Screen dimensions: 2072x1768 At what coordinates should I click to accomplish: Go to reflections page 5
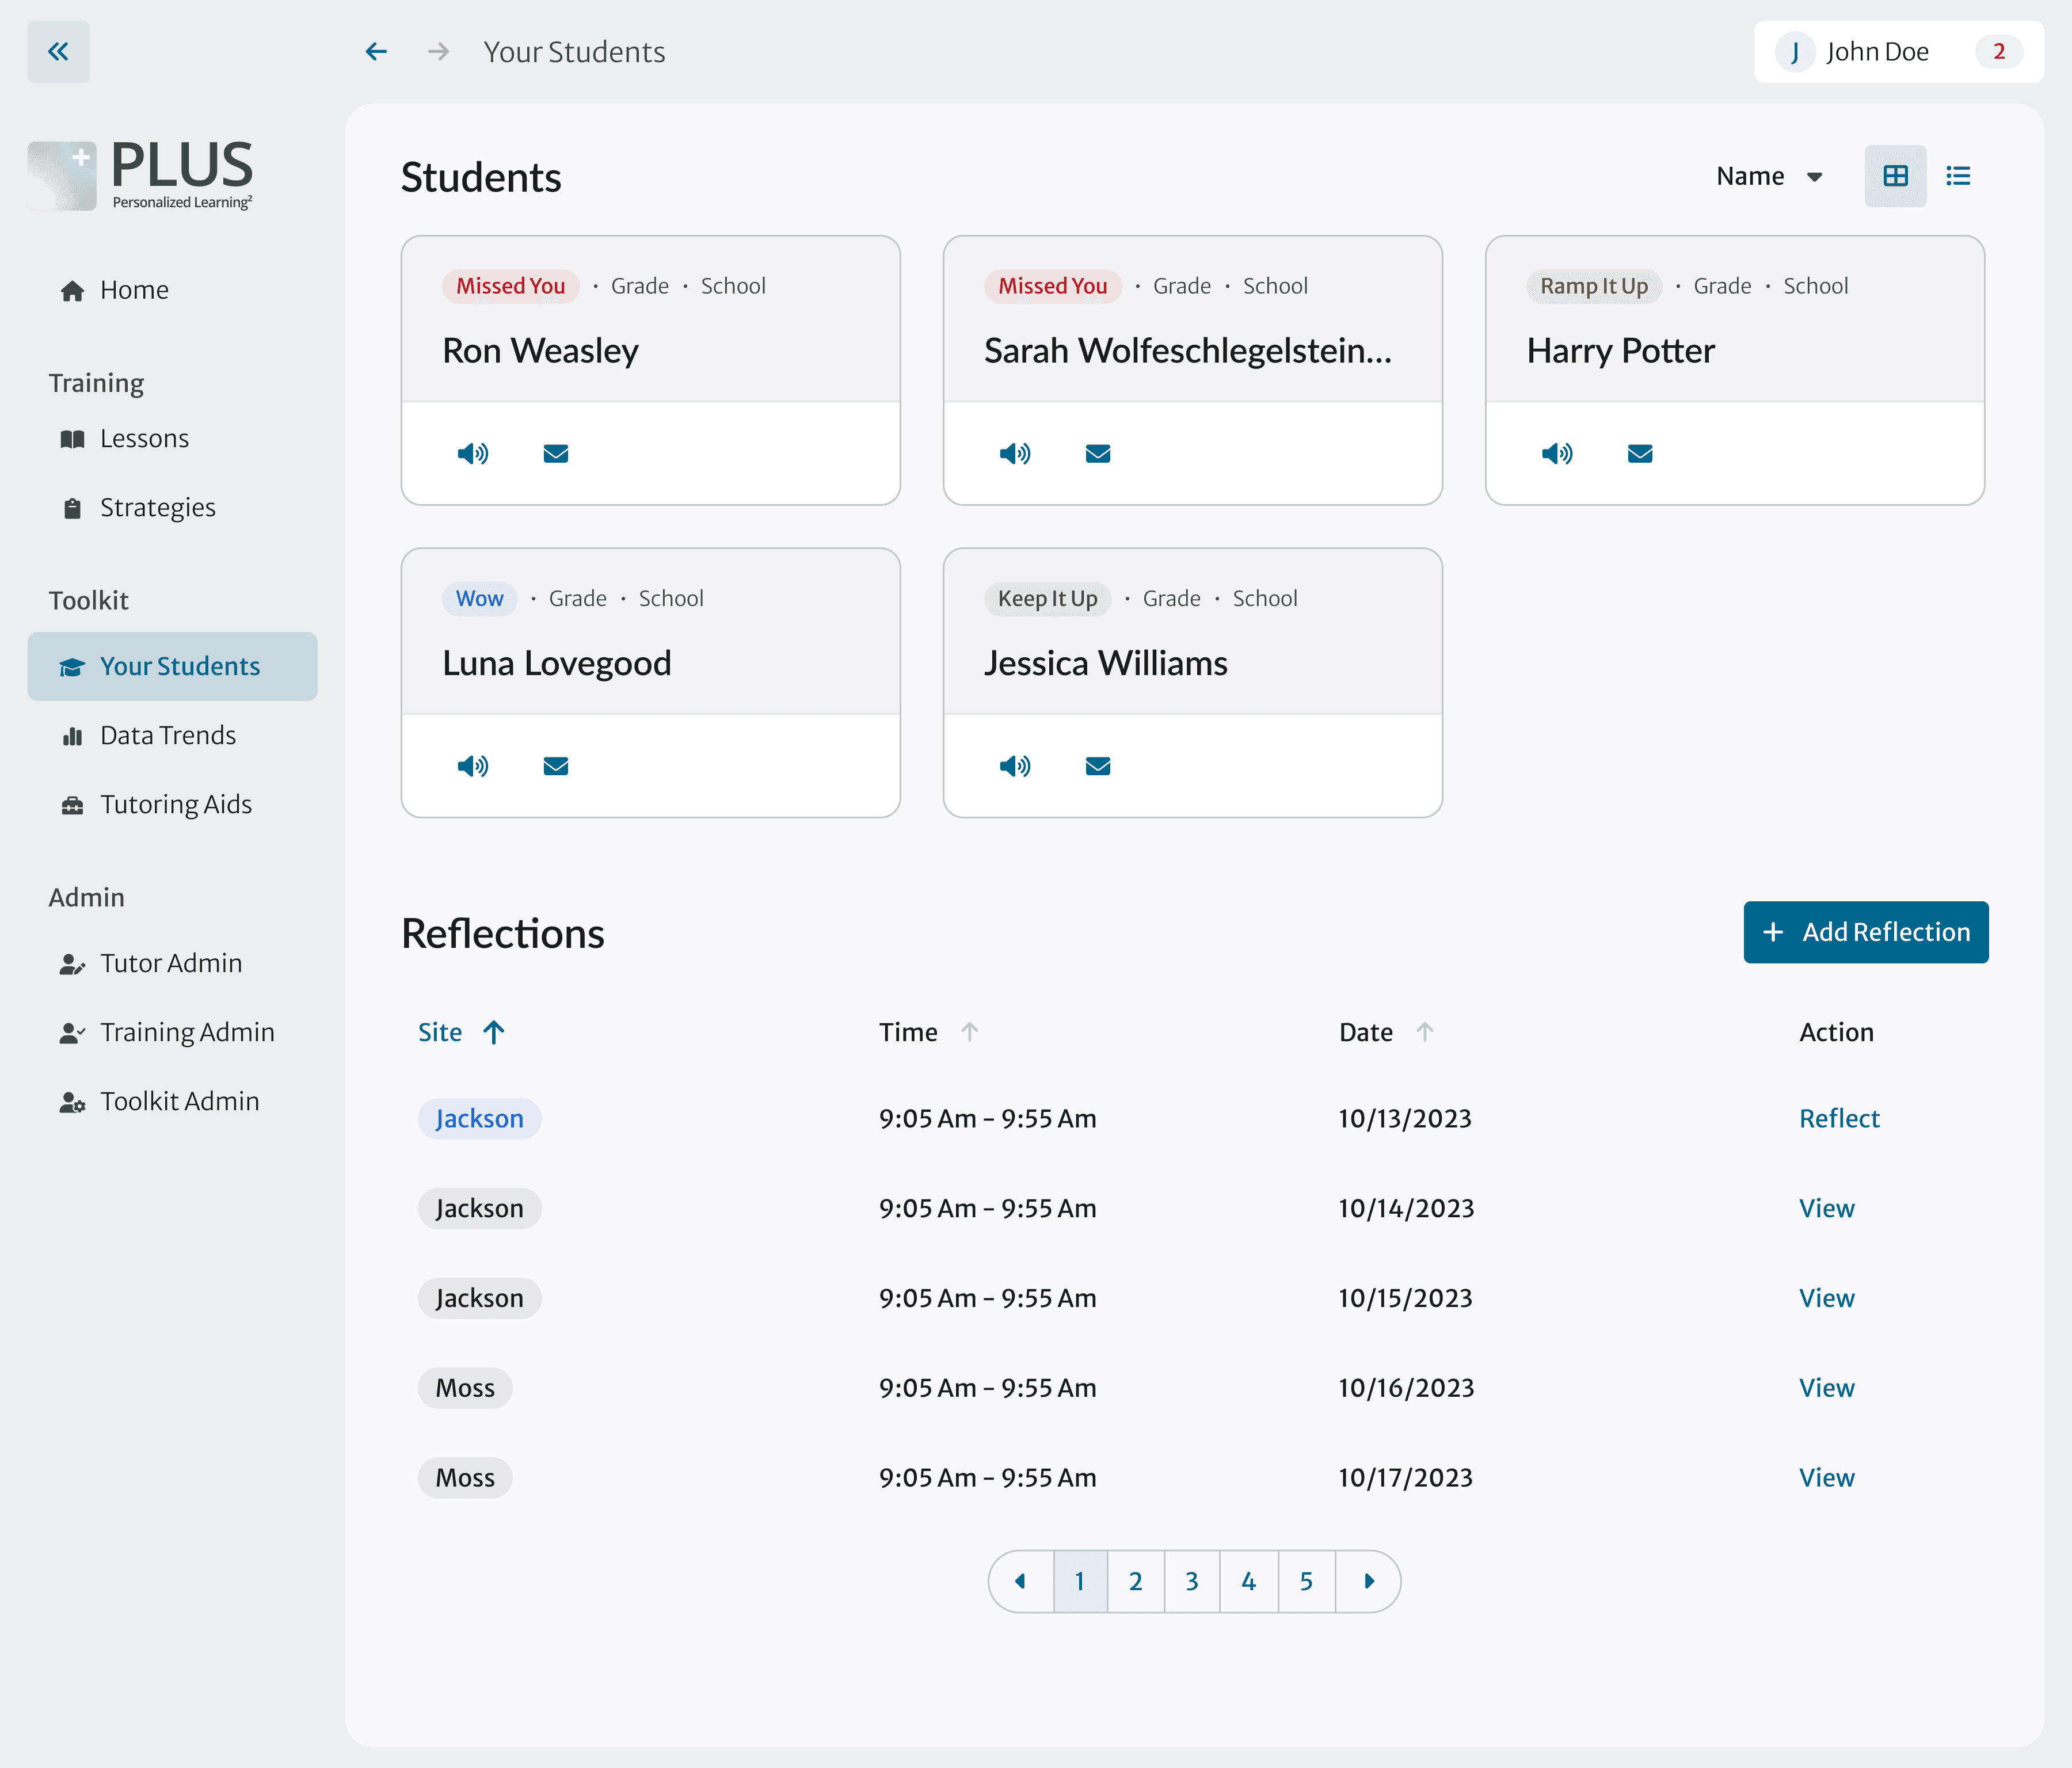coord(1306,1581)
